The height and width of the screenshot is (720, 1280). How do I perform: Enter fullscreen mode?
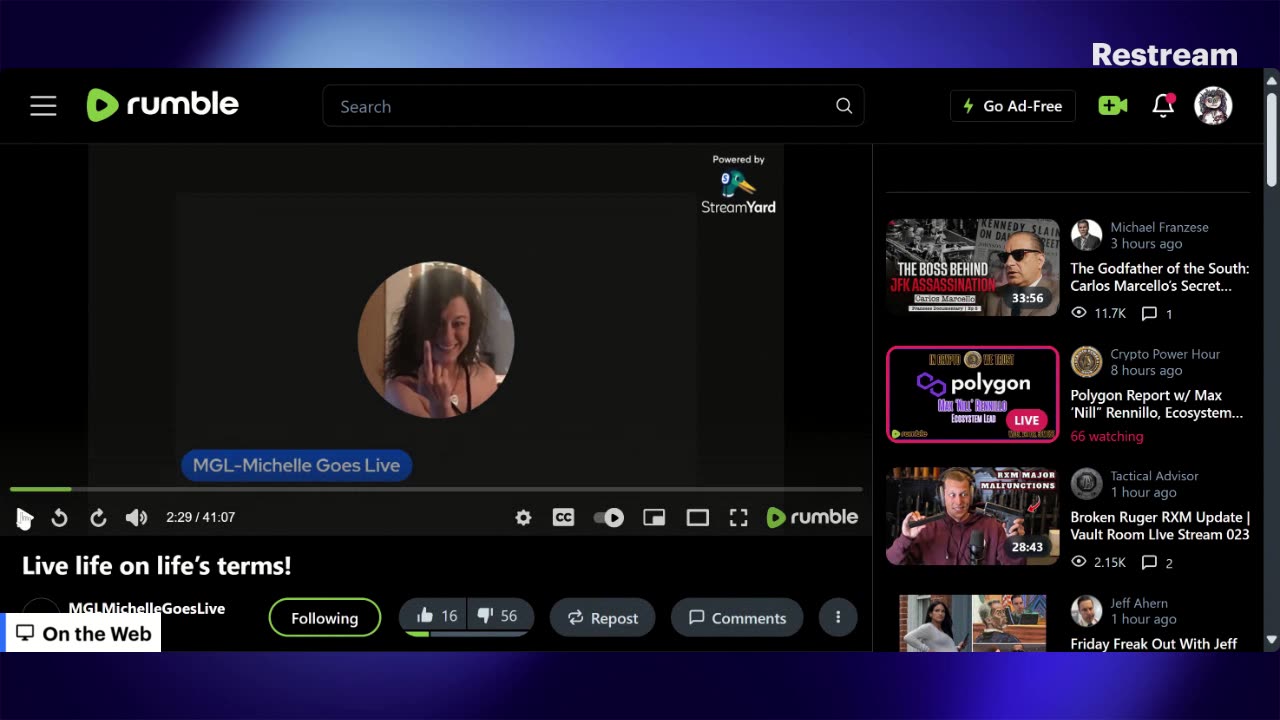click(x=738, y=517)
